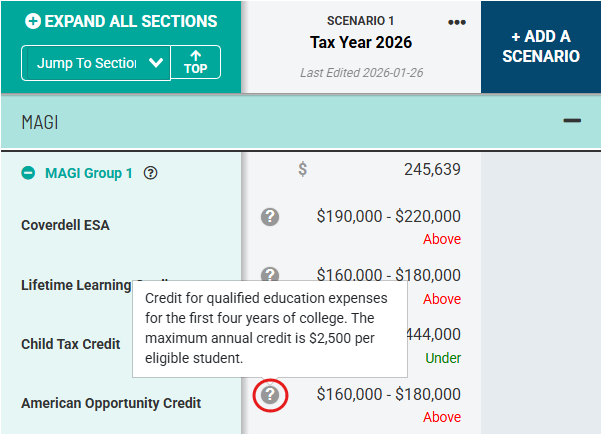Click the MAGI Group 1 label
The height and width of the screenshot is (434, 604).
click(88, 173)
